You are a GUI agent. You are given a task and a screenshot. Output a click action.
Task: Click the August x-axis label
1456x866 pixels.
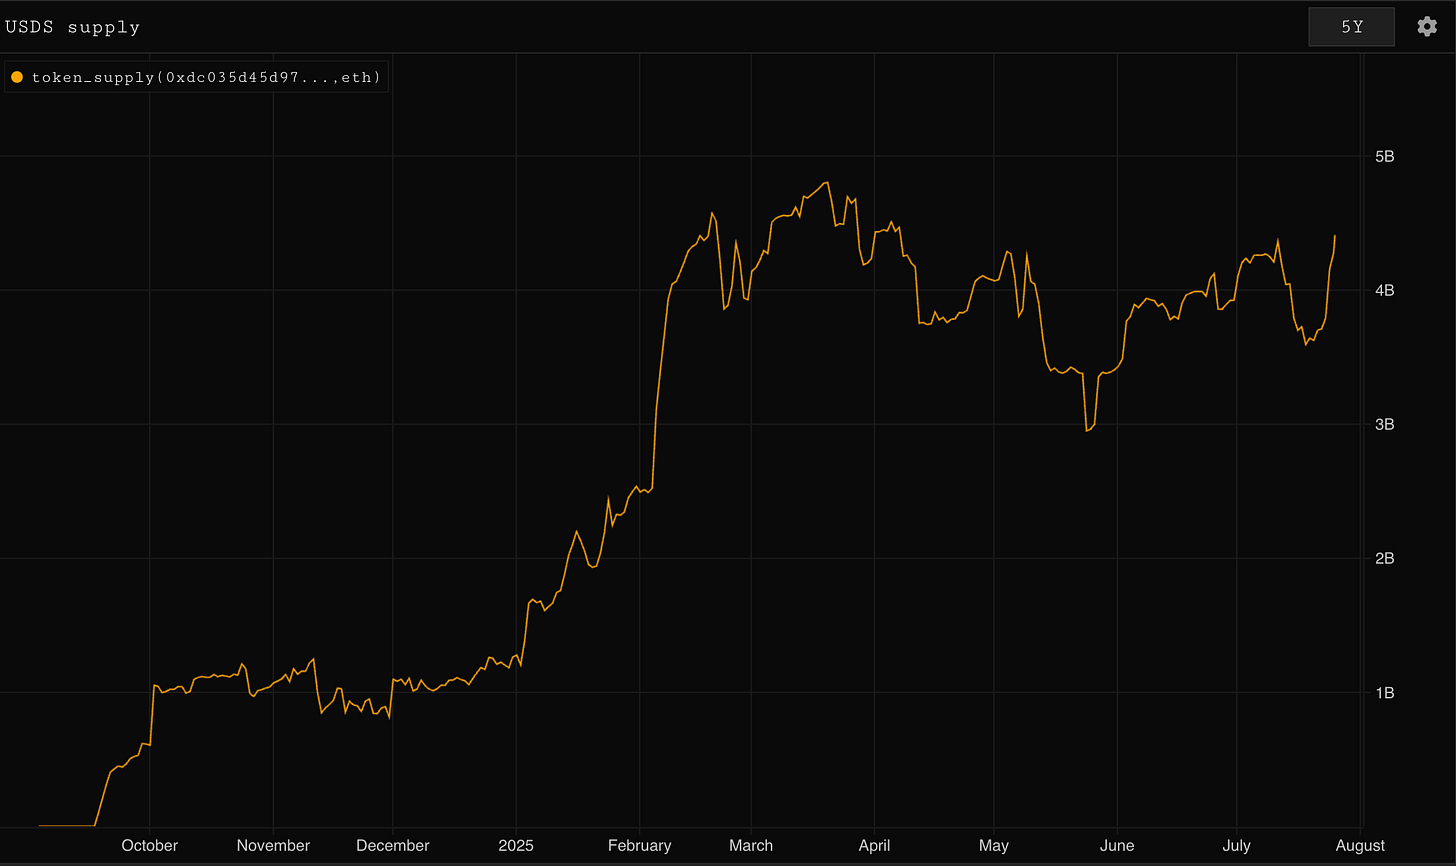coord(1360,846)
